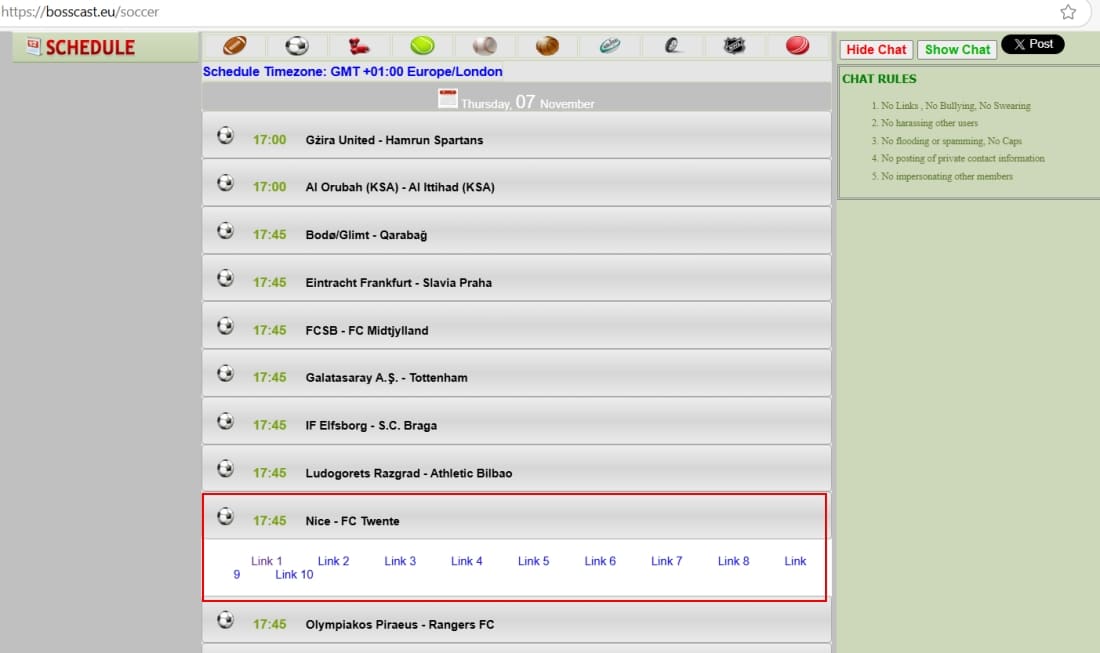
Task: Click the rule 'No flooding or spamming, No Caps'
Action: pos(951,141)
